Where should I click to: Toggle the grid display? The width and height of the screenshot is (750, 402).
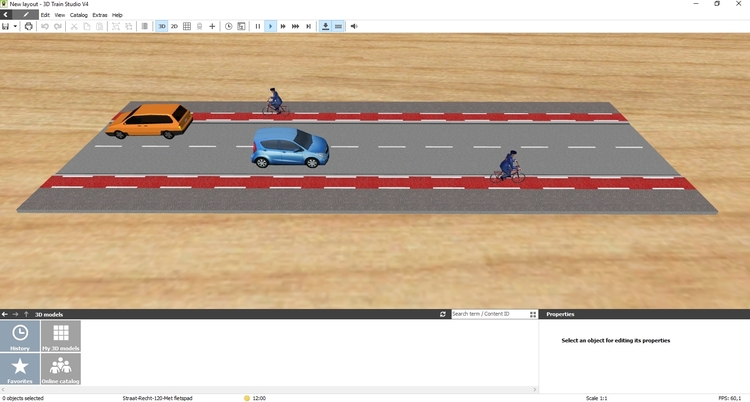[x=186, y=26]
